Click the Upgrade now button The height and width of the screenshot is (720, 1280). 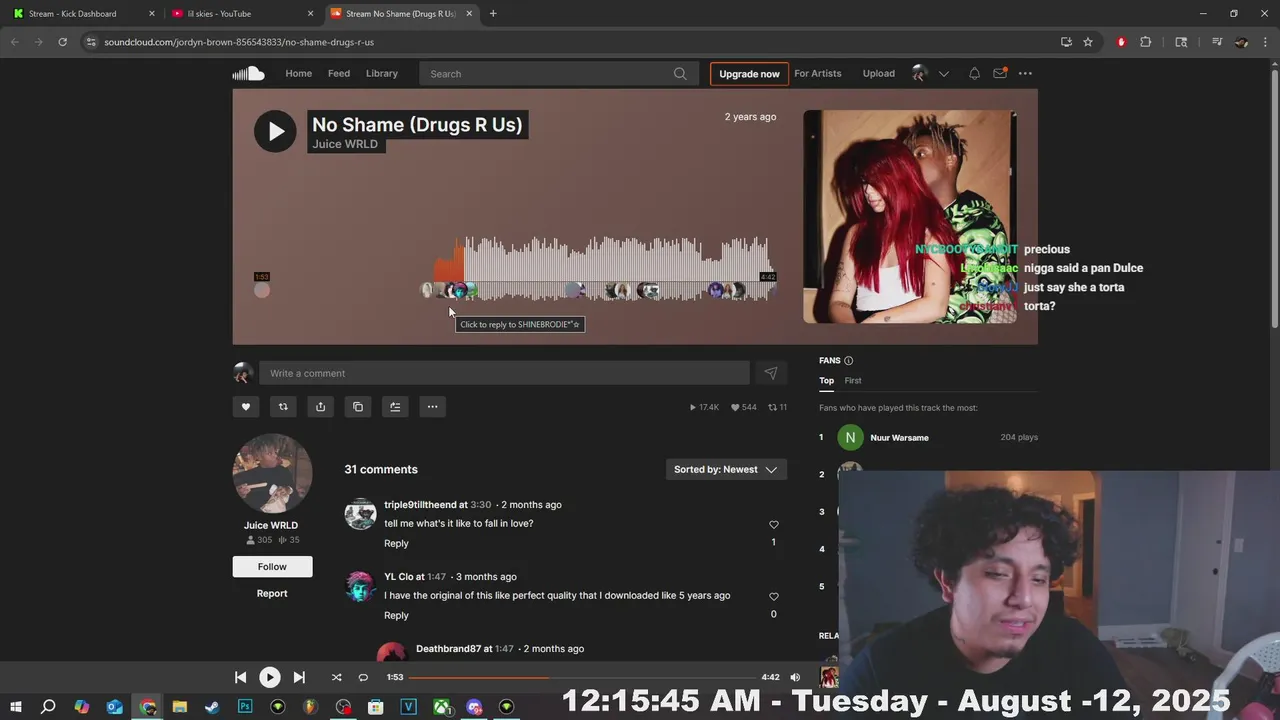tap(749, 74)
